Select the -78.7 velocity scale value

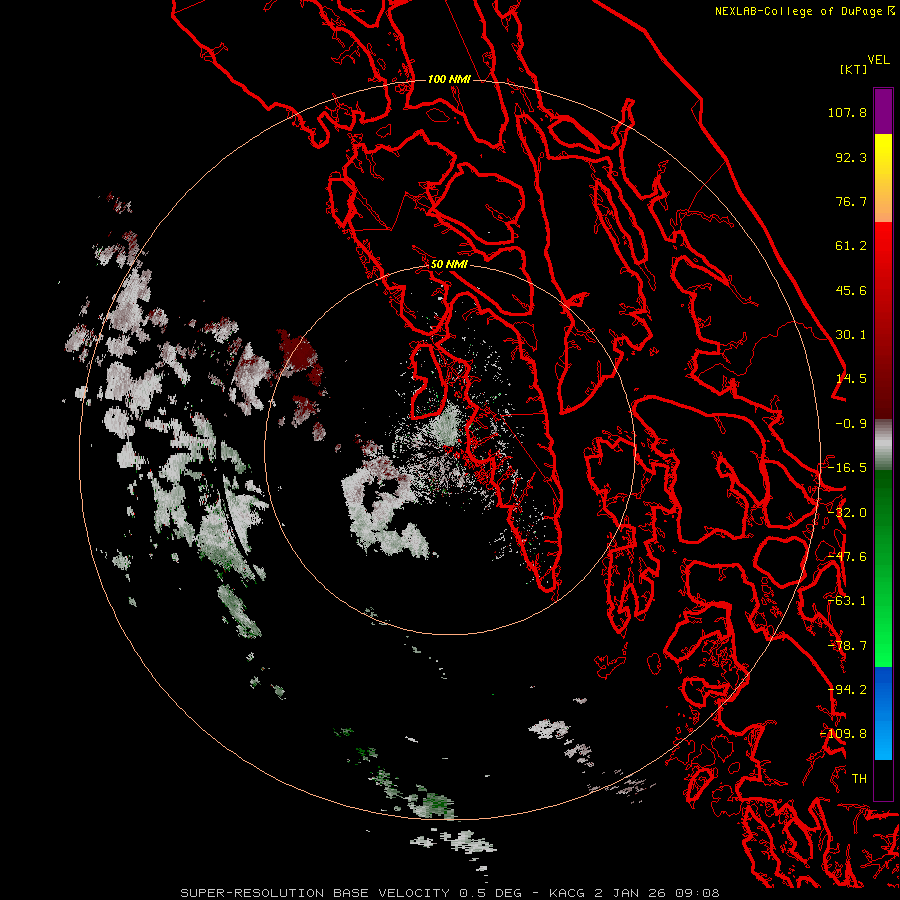[x=847, y=646]
